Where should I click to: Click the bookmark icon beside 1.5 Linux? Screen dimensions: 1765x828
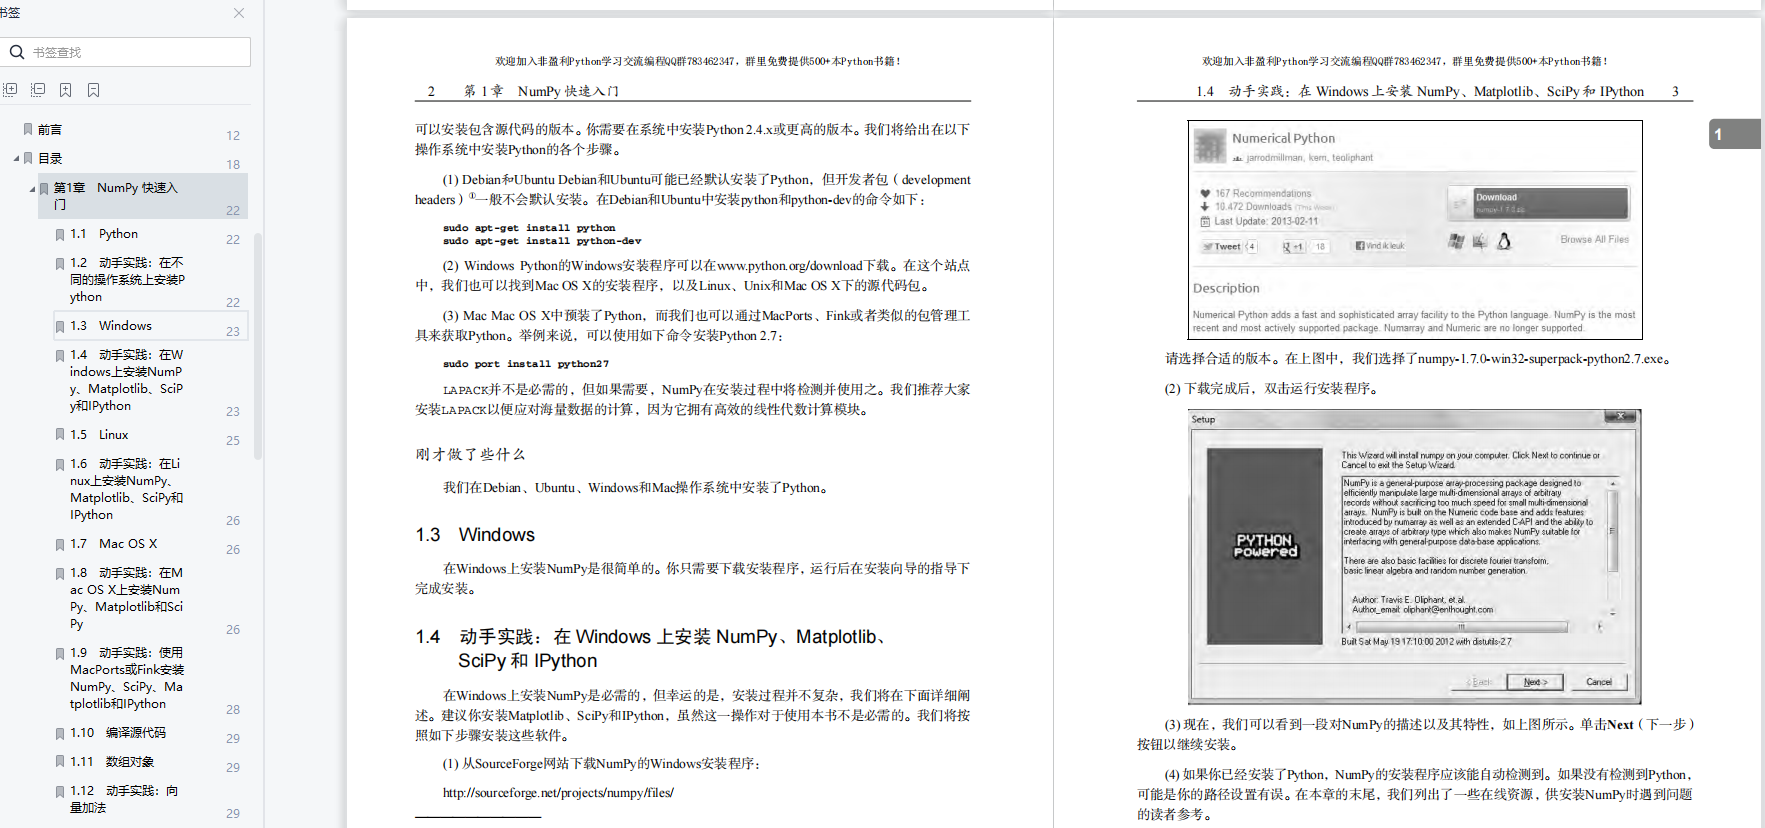tap(60, 435)
